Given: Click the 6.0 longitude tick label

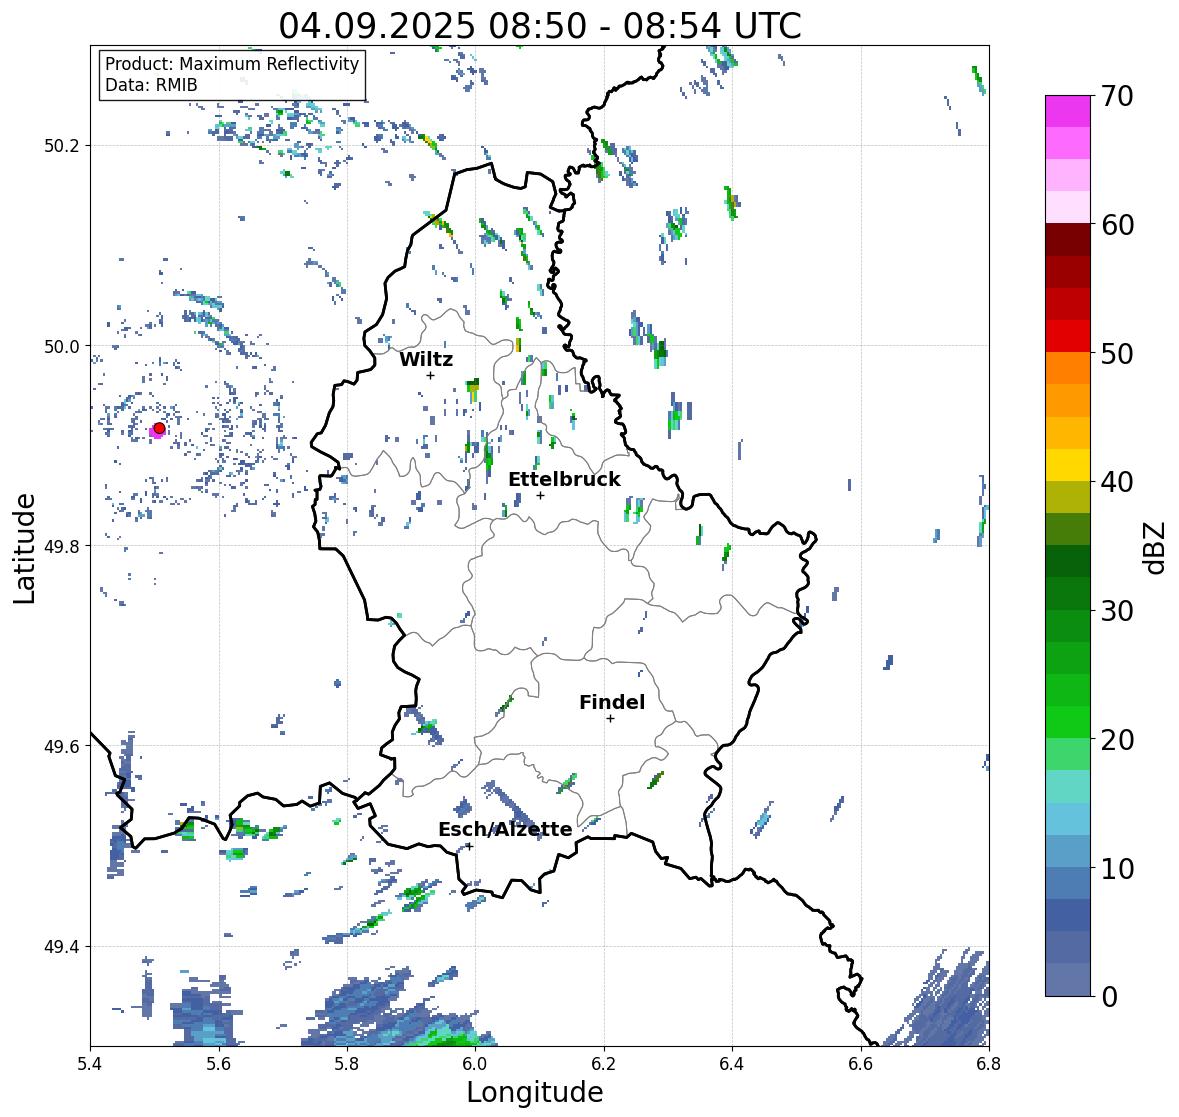Looking at the screenshot, I should 475,1064.
